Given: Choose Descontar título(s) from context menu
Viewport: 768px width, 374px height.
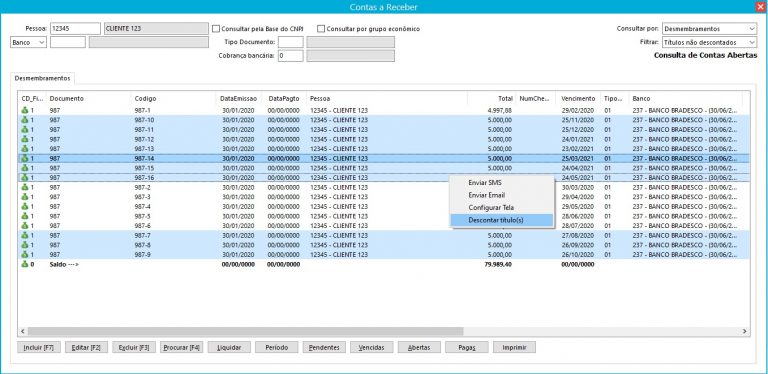Looking at the screenshot, I should pos(502,220).
